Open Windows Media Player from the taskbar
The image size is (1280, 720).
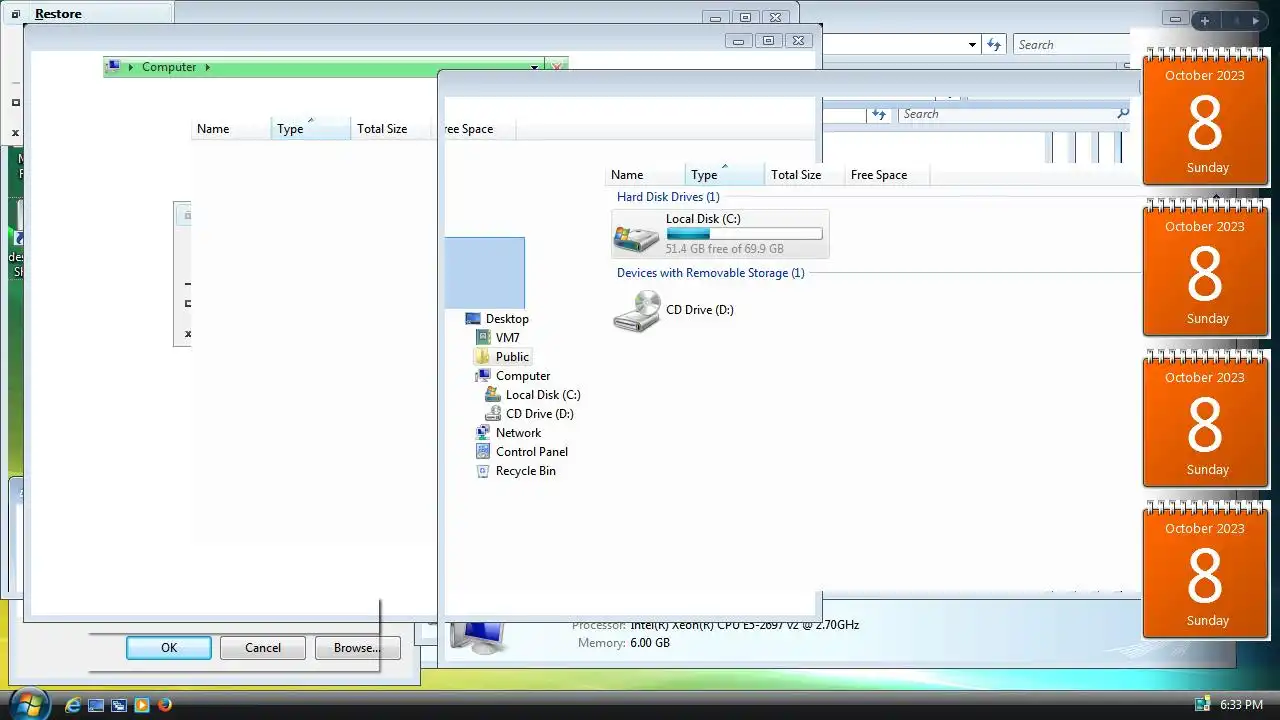141,705
